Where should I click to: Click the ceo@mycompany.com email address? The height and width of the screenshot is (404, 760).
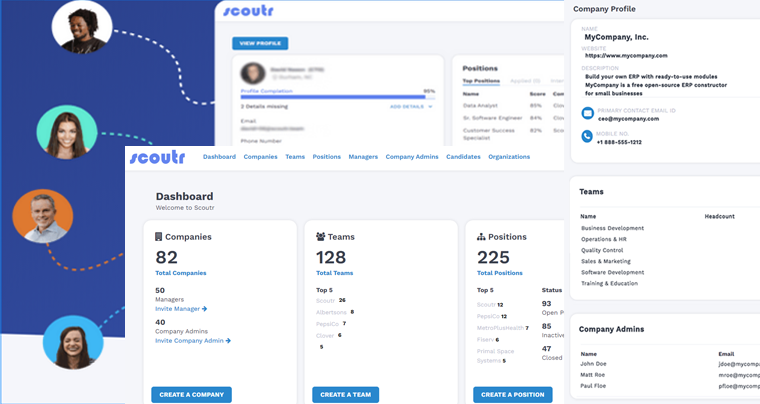click(628, 119)
